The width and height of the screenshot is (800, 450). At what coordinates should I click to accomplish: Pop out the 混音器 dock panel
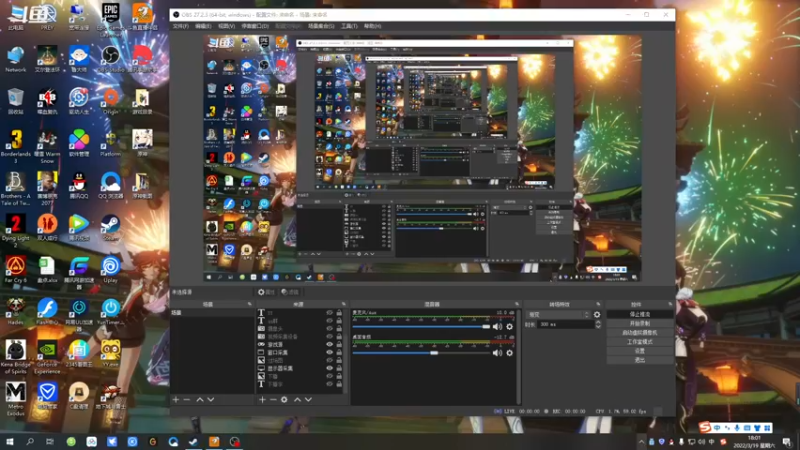[x=517, y=304]
